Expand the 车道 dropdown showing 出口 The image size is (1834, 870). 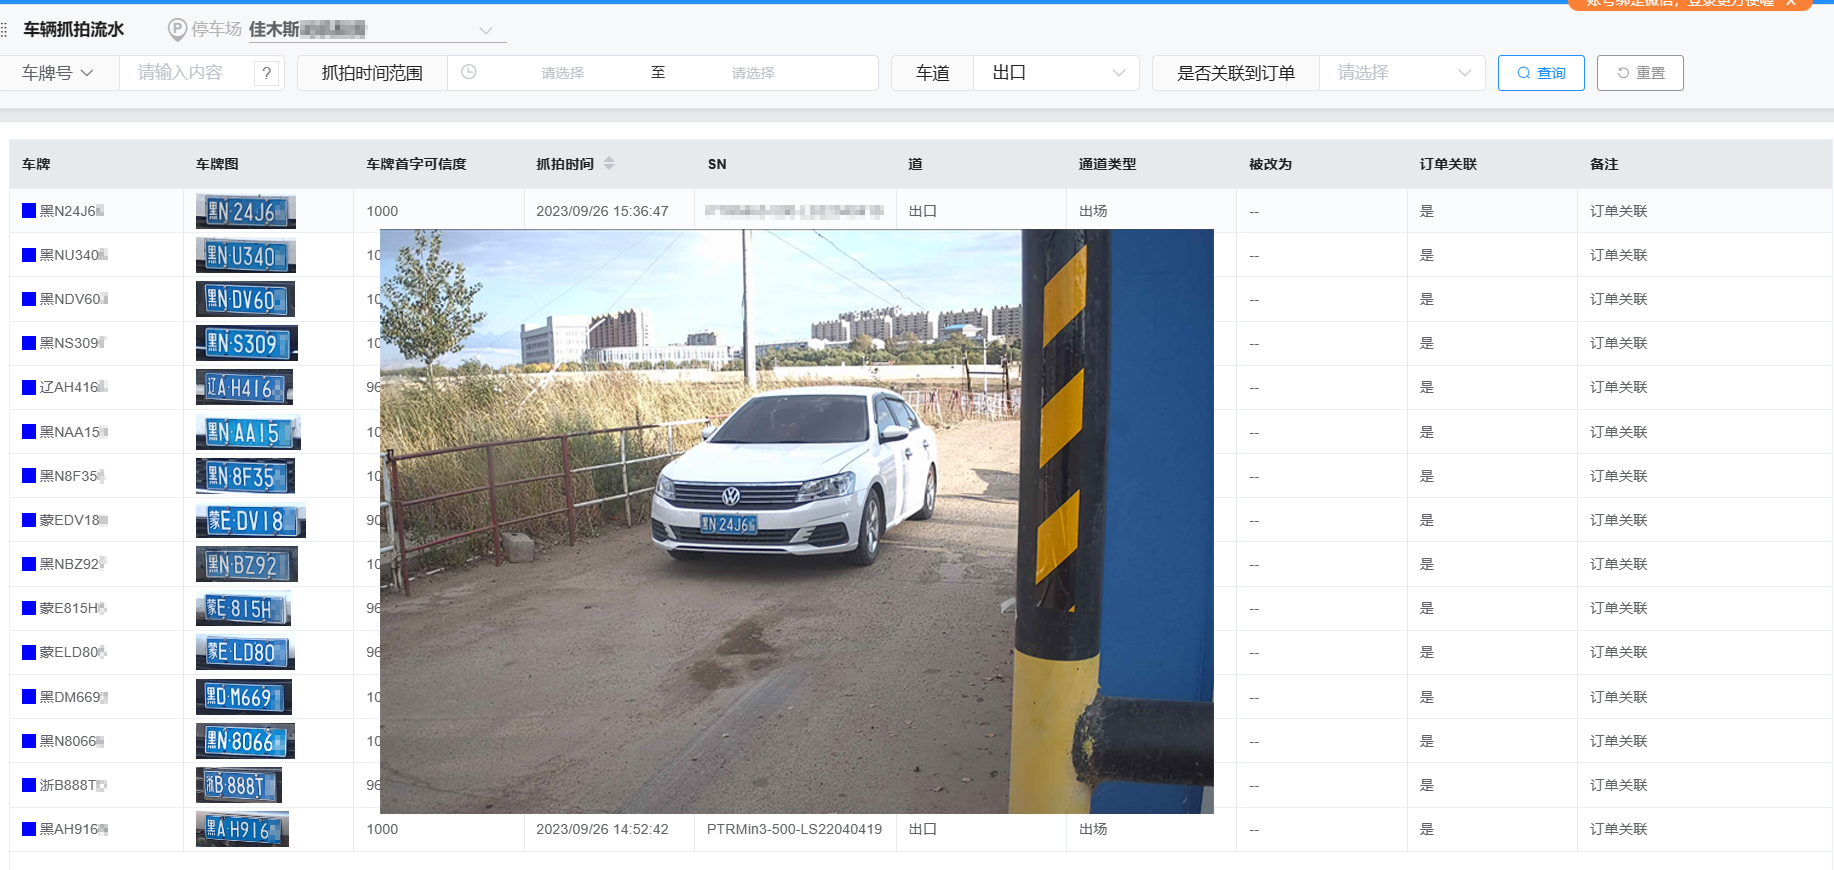tap(1056, 73)
